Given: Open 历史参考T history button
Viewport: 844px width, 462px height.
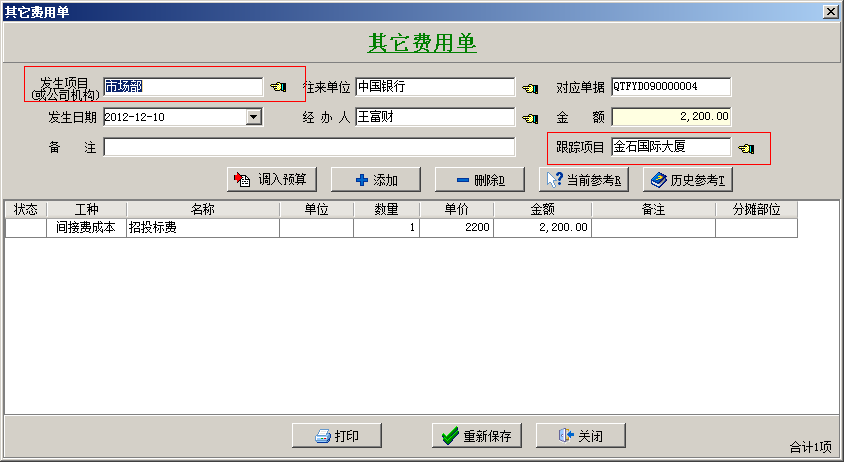Looking at the screenshot, I should pos(687,179).
